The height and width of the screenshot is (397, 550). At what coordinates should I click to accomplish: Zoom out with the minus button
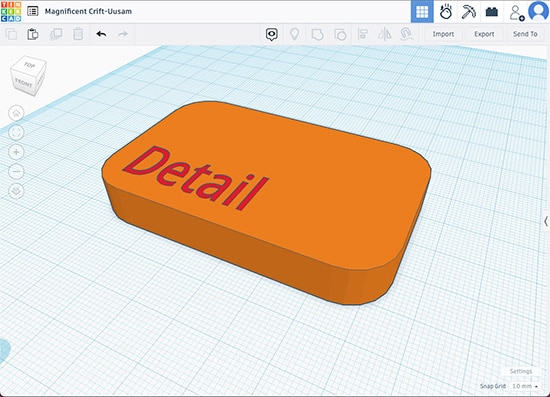click(x=16, y=171)
